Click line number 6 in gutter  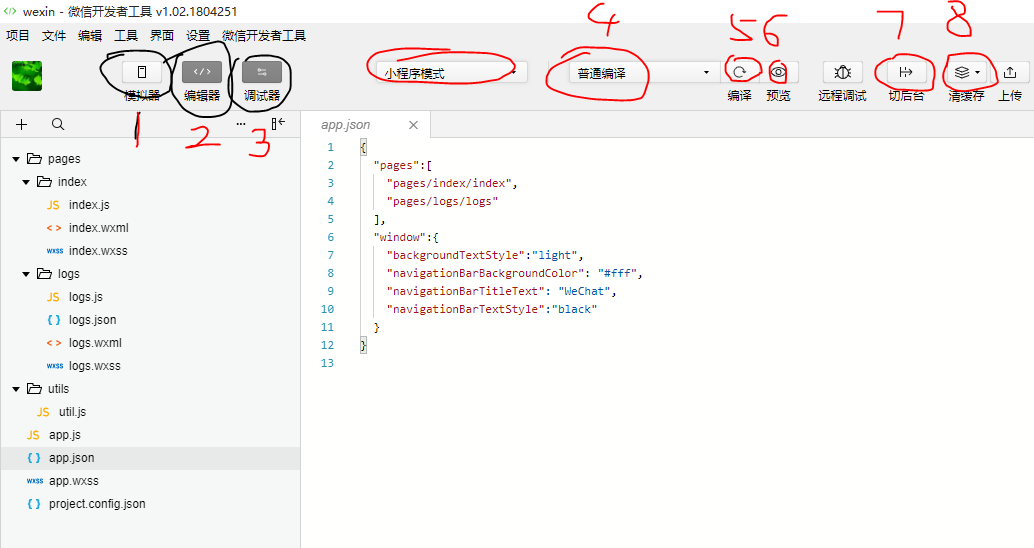(330, 237)
